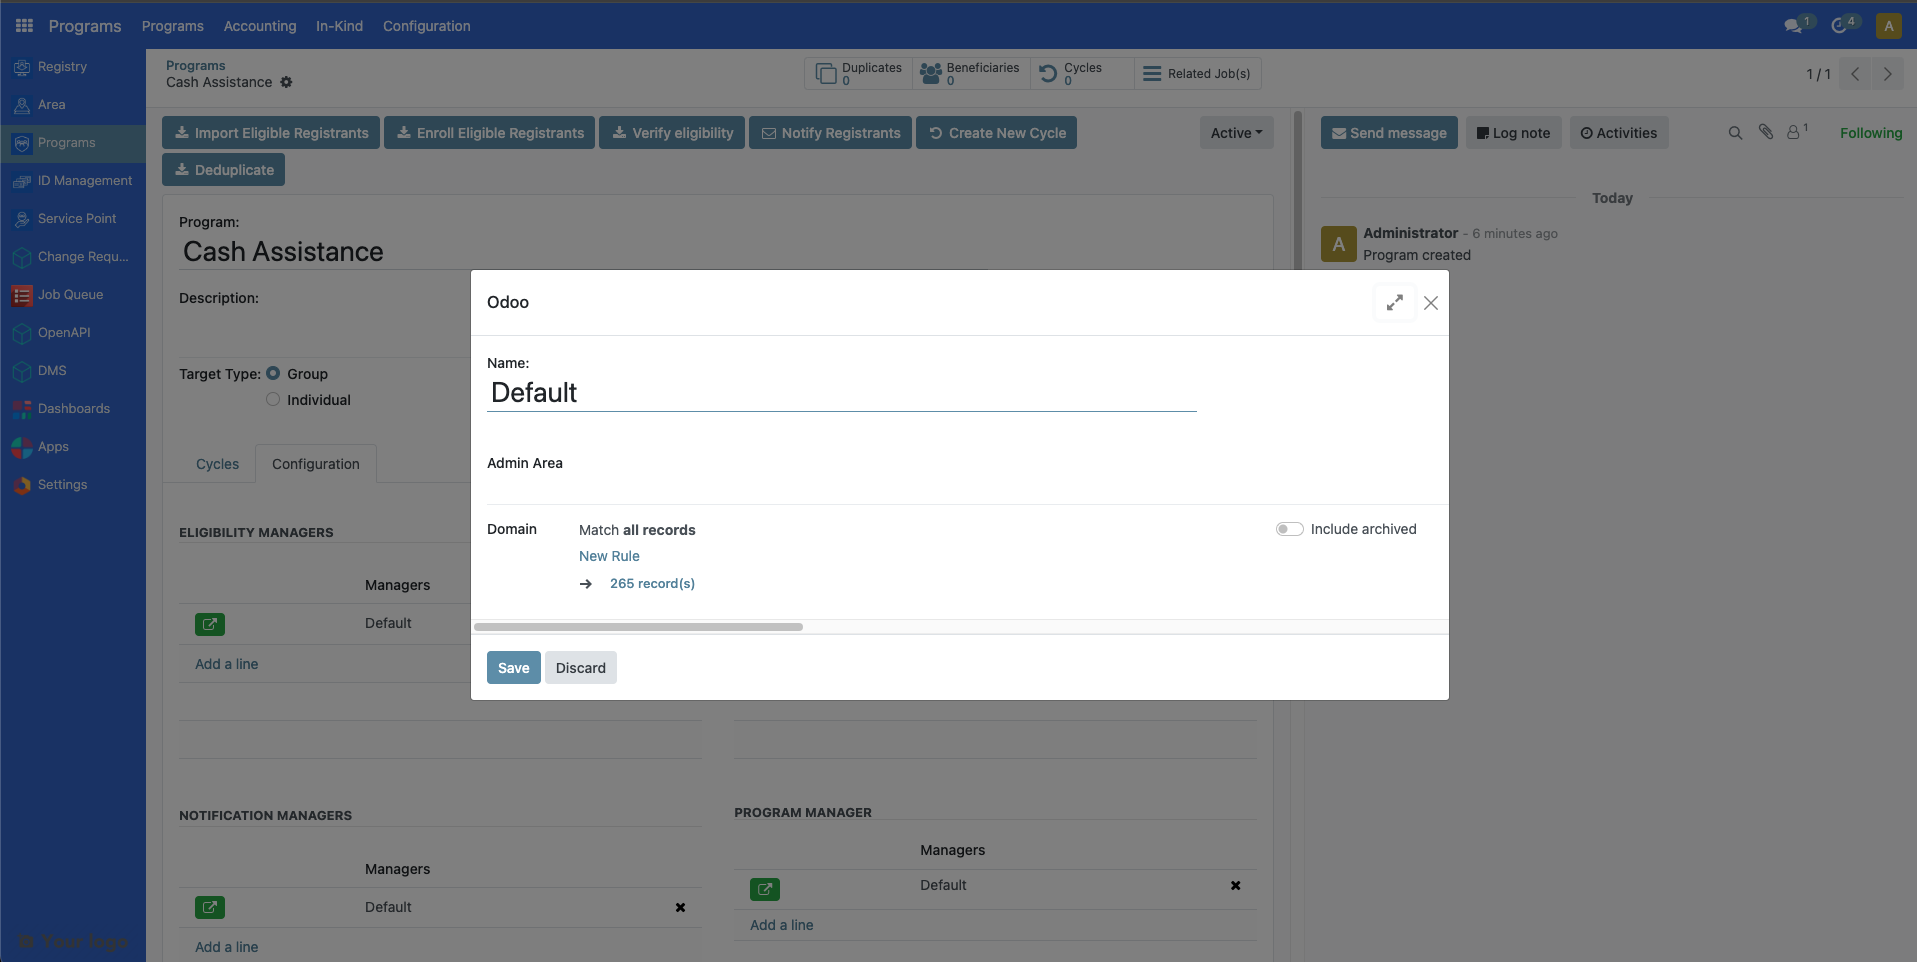The image size is (1917, 962).
Task: Select the Group target type
Action: (x=274, y=373)
